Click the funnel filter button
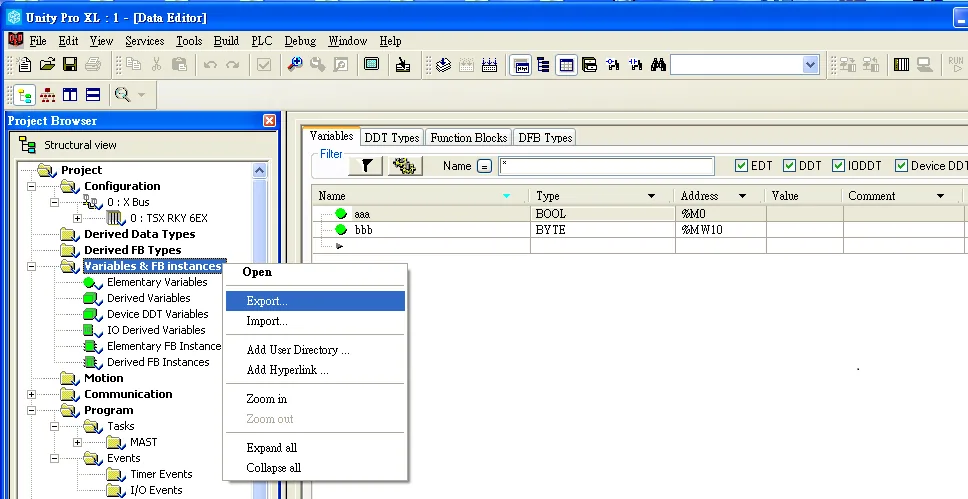968x499 pixels. coord(366,166)
